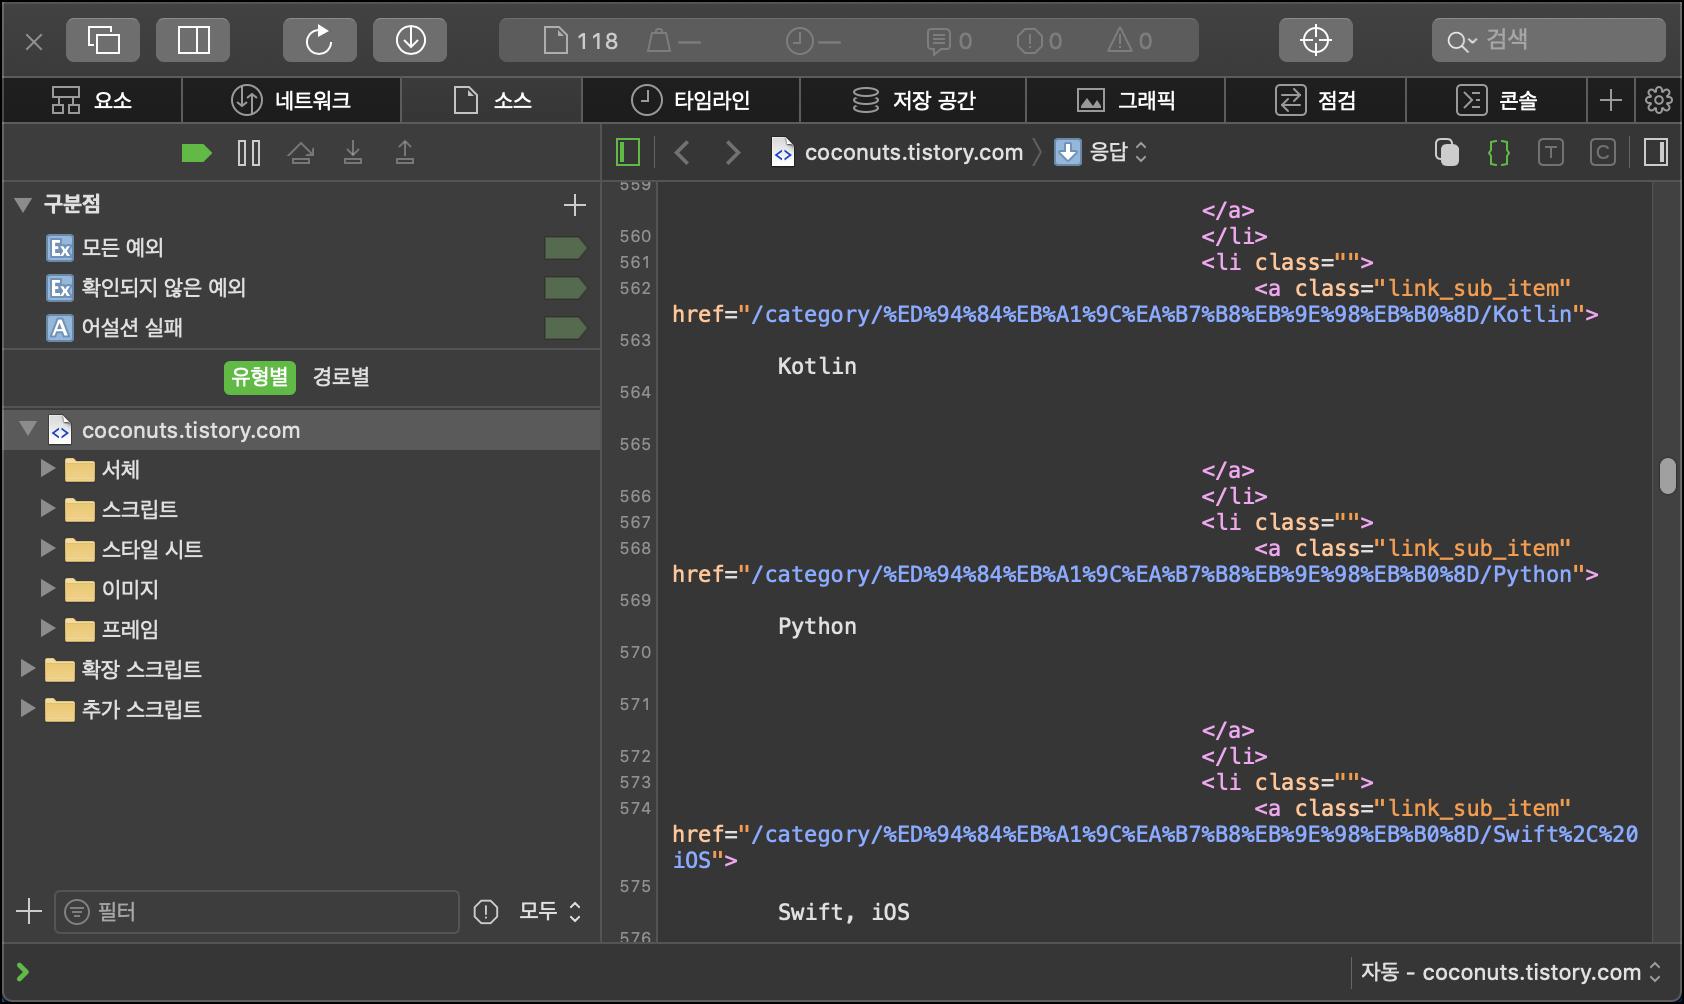Click line number 568 in gutter
The width and height of the screenshot is (1684, 1004).
point(635,548)
